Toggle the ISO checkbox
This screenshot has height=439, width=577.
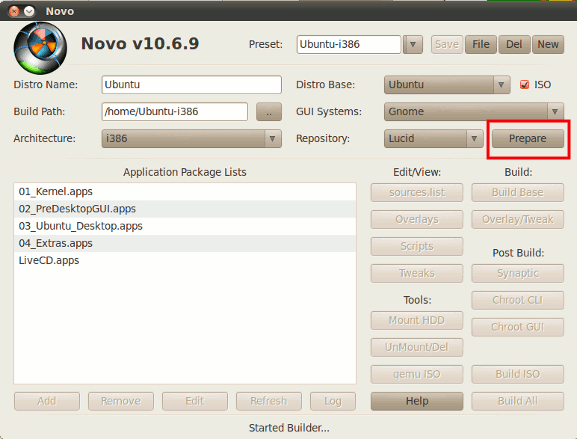[x=524, y=85]
